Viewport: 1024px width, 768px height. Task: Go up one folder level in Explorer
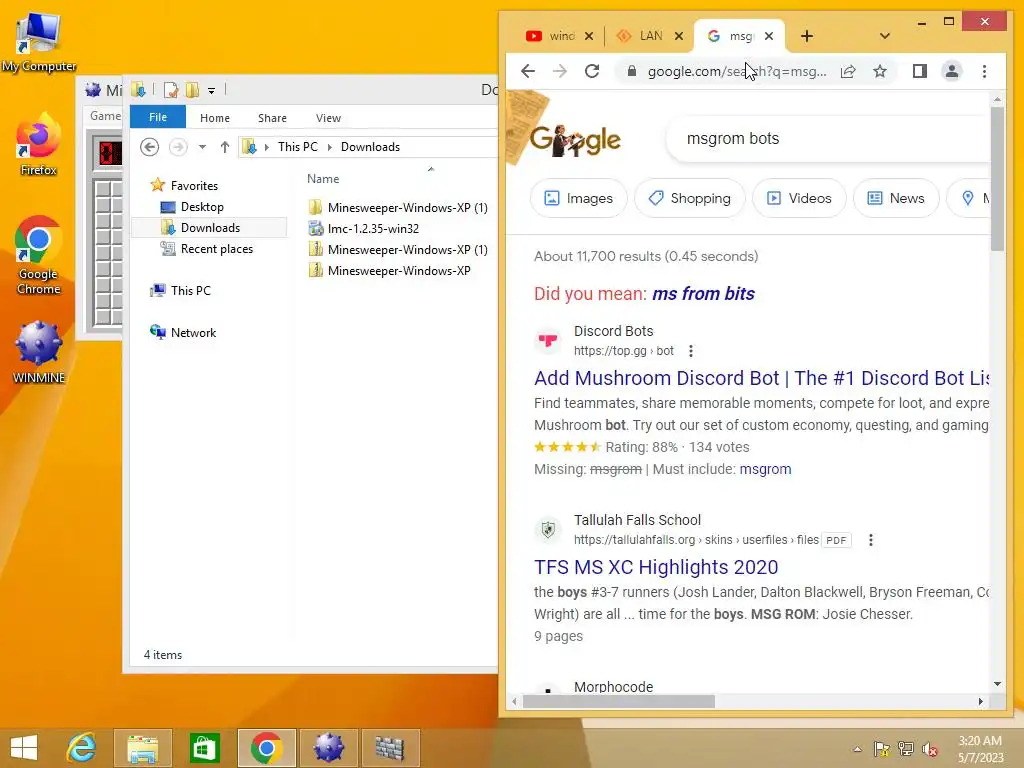[225, 147]
